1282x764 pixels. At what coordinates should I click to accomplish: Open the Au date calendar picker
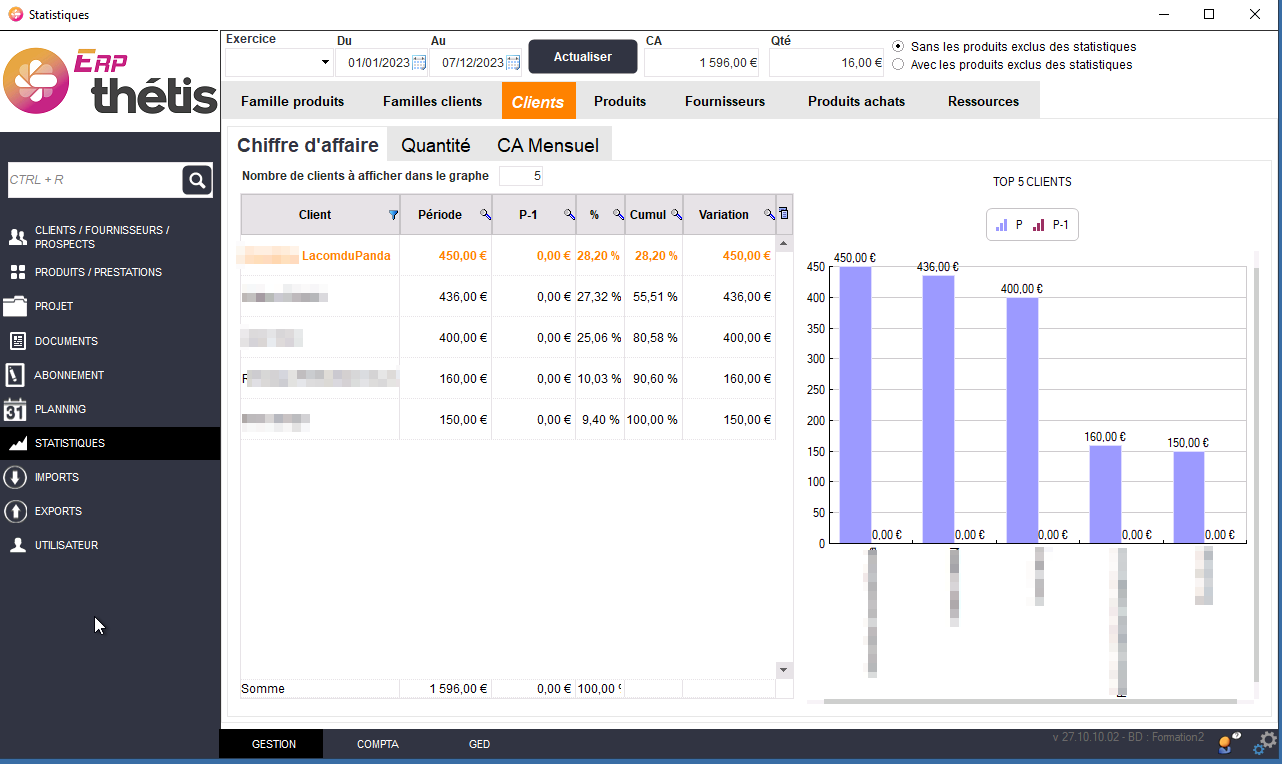point(513,63)
